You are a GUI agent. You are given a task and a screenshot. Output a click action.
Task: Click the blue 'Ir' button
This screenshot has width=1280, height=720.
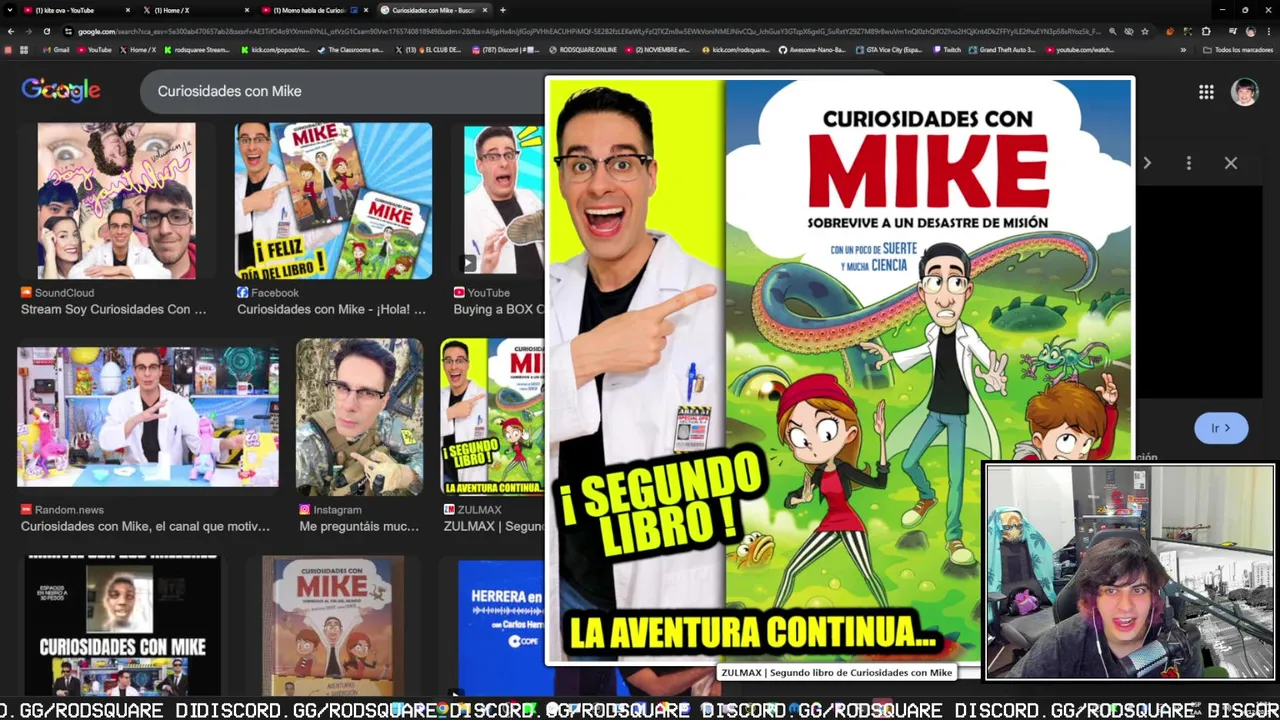point(1221,428)
